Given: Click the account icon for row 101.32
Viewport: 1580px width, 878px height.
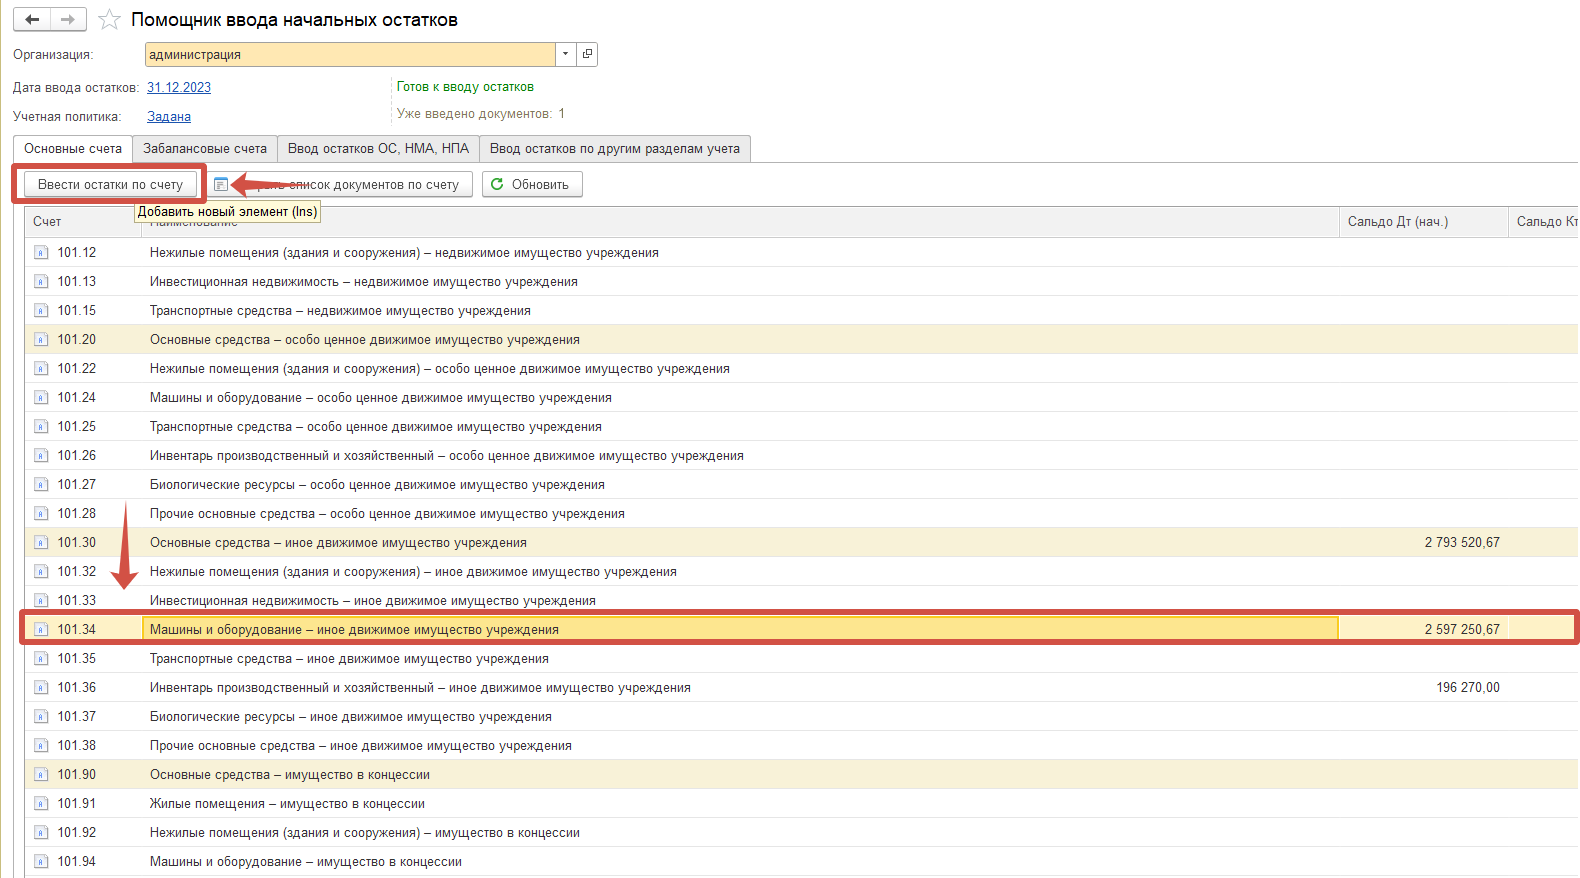Looking at the screenshot, I should [41, 572].
